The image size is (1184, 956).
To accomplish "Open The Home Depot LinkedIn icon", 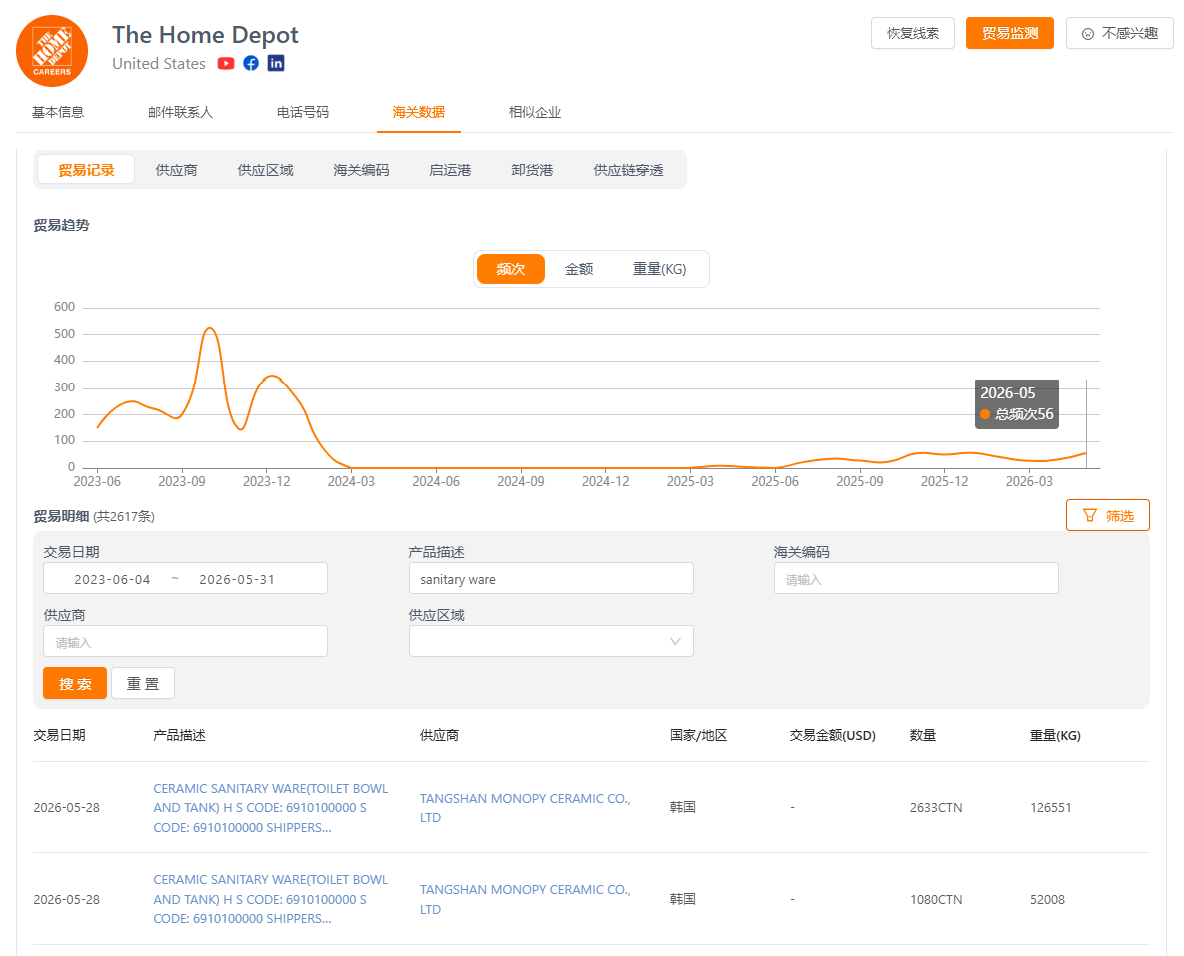I will coord(276,63).
